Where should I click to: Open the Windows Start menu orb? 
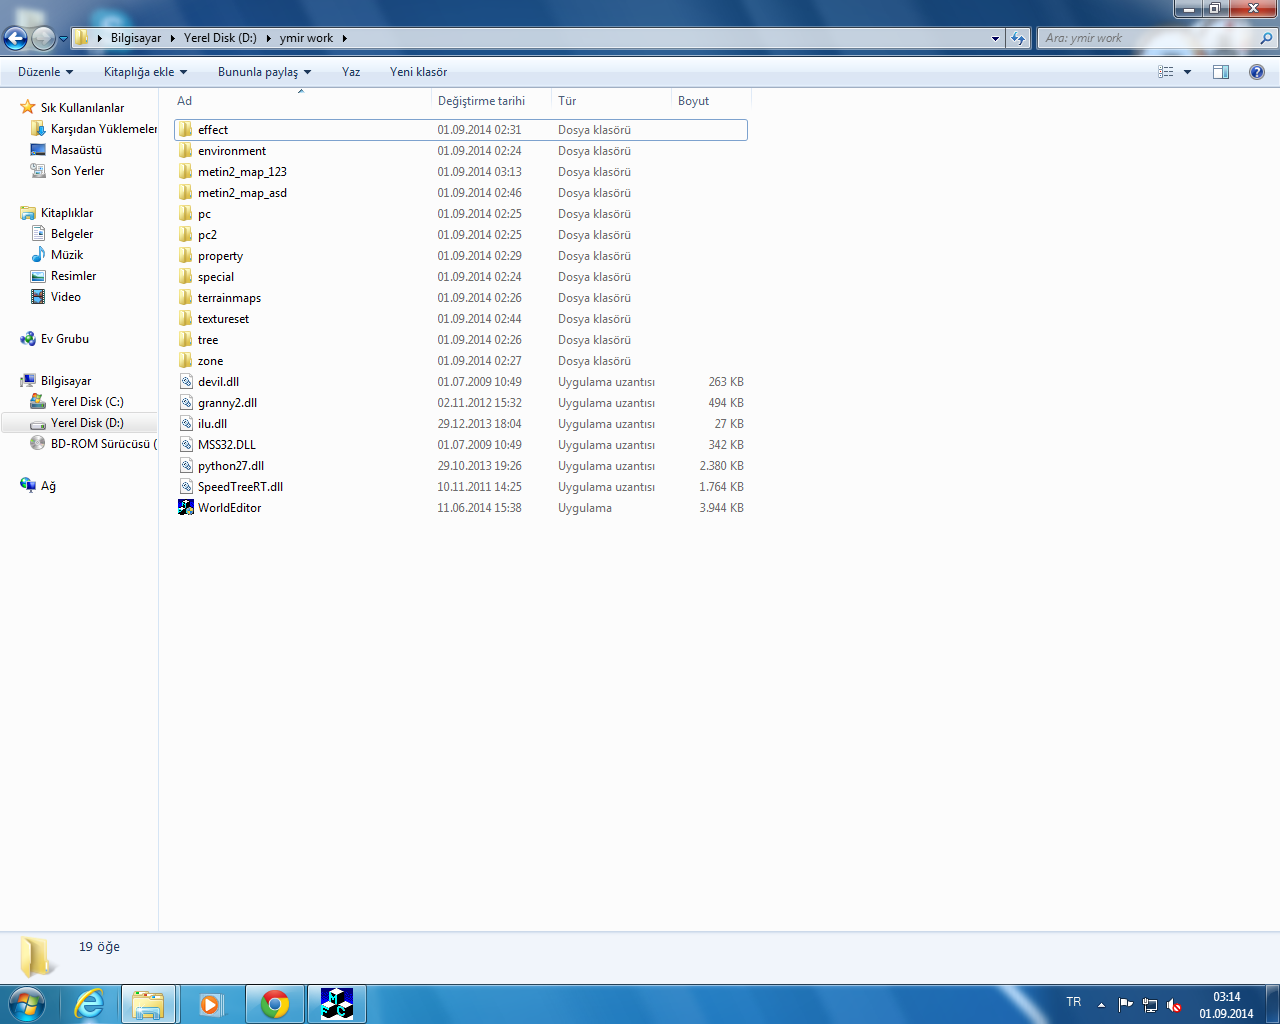(27, 1004)
